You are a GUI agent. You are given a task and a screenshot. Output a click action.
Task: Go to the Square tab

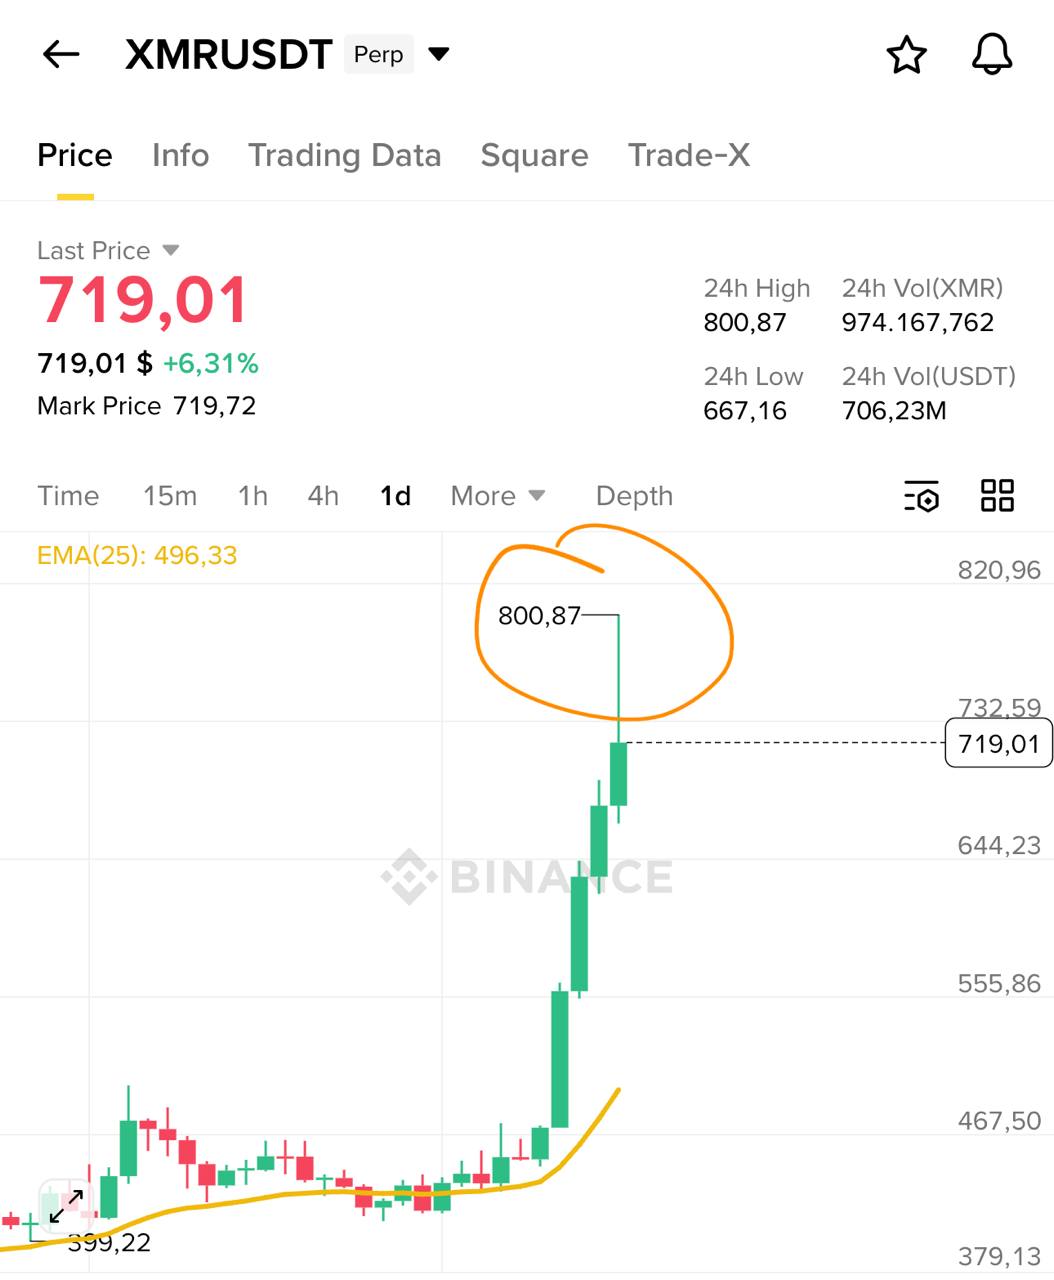534,156
